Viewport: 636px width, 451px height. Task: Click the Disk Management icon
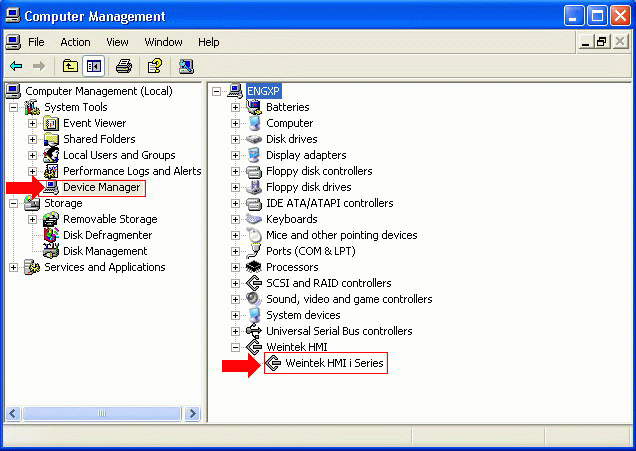[51, 251]
